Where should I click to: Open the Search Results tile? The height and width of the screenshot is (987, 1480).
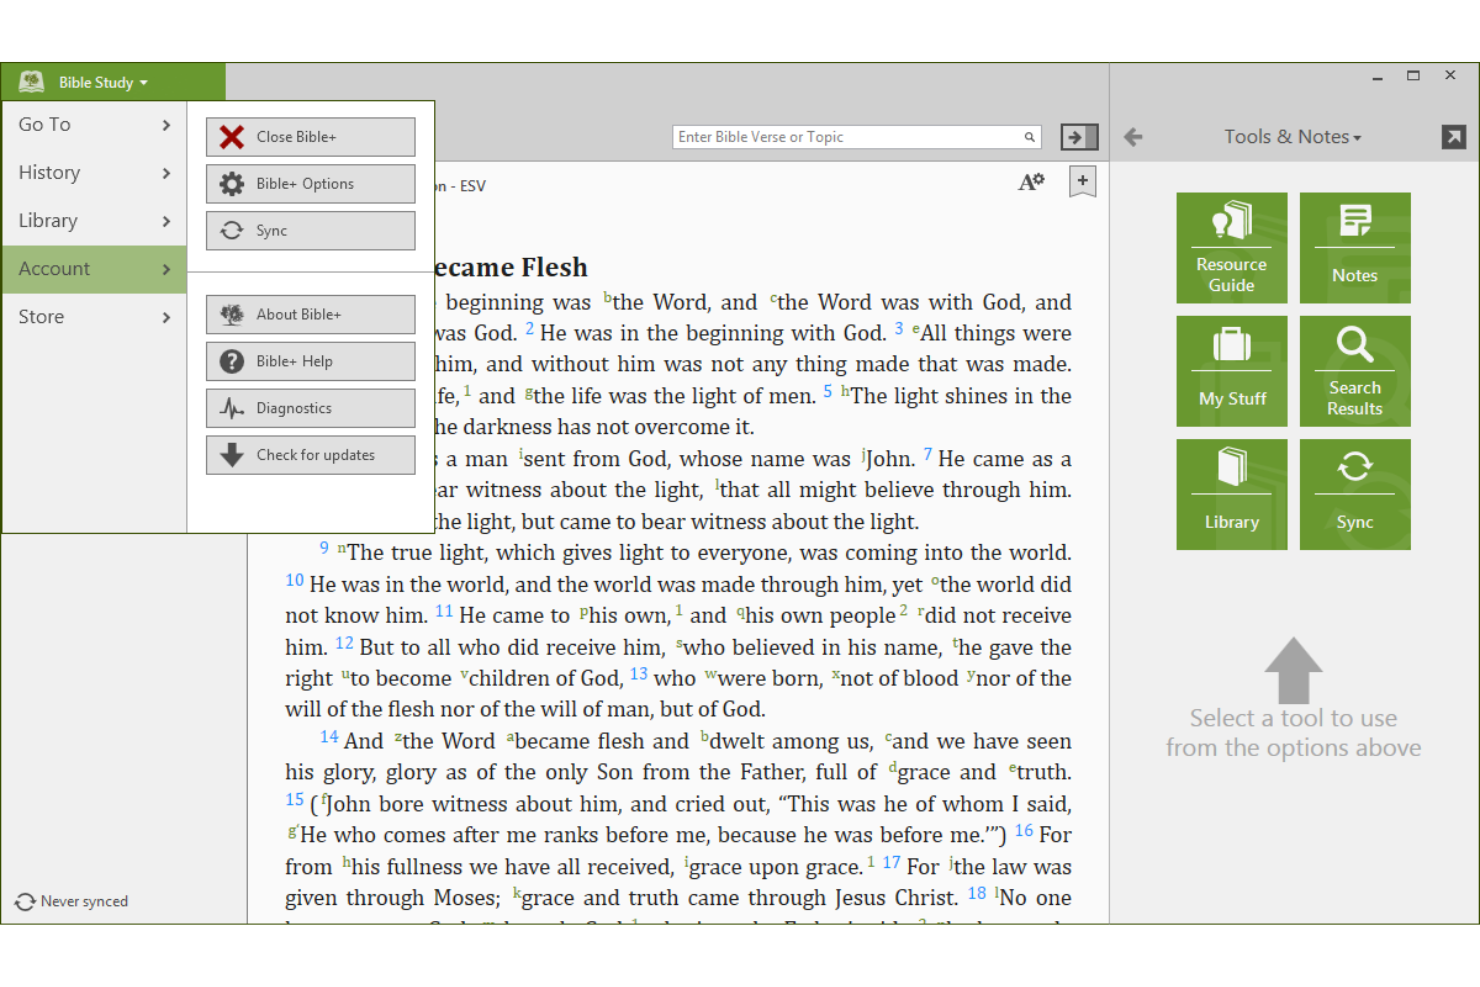point(1355,371)
